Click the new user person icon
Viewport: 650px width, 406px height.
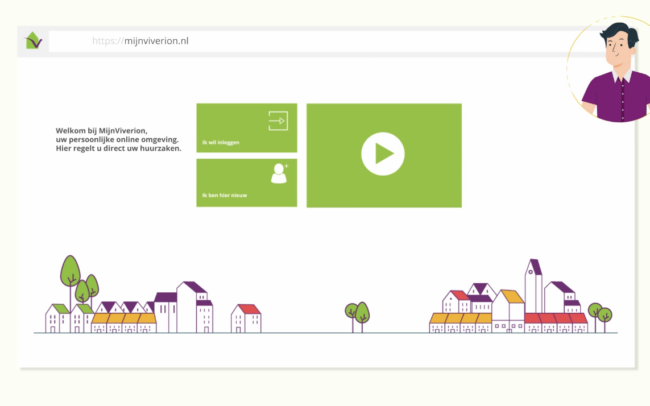coord(278,174)
